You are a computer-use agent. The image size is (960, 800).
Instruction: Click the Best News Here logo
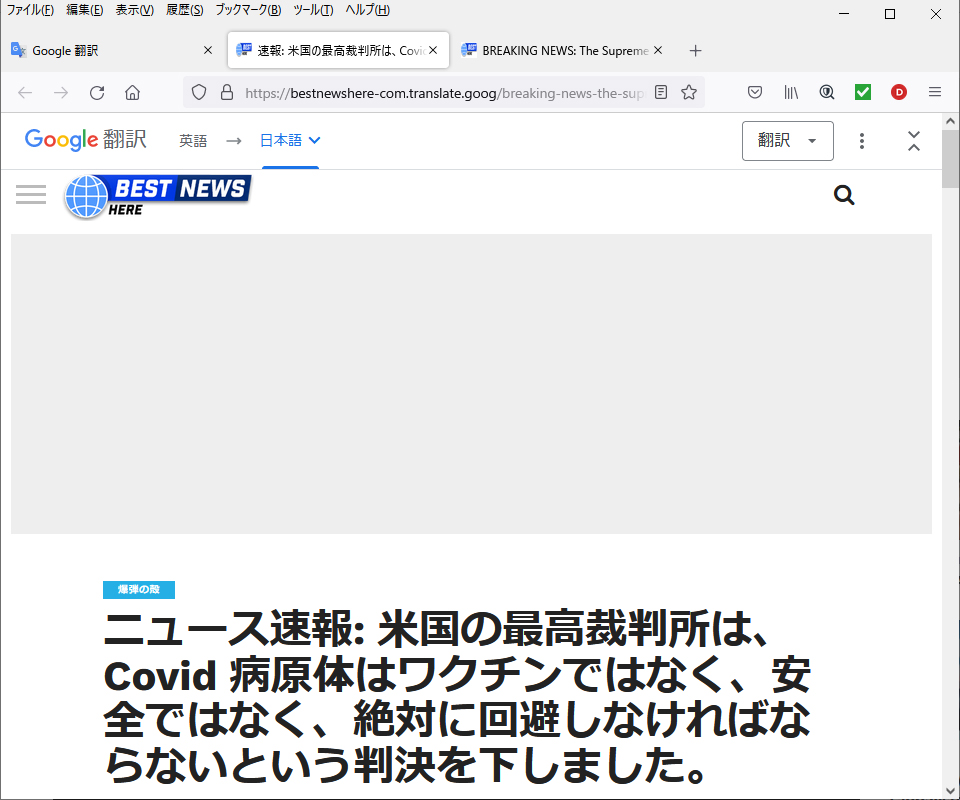click(x=158, y=196)
